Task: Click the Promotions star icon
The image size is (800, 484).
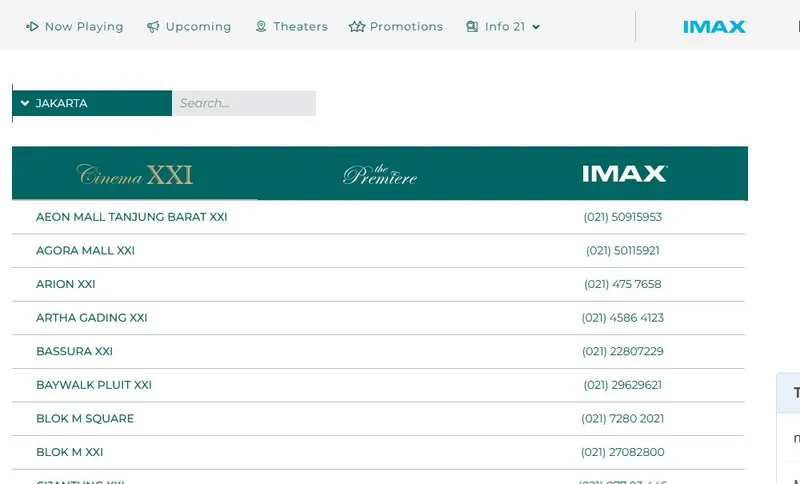Action: 357,27
